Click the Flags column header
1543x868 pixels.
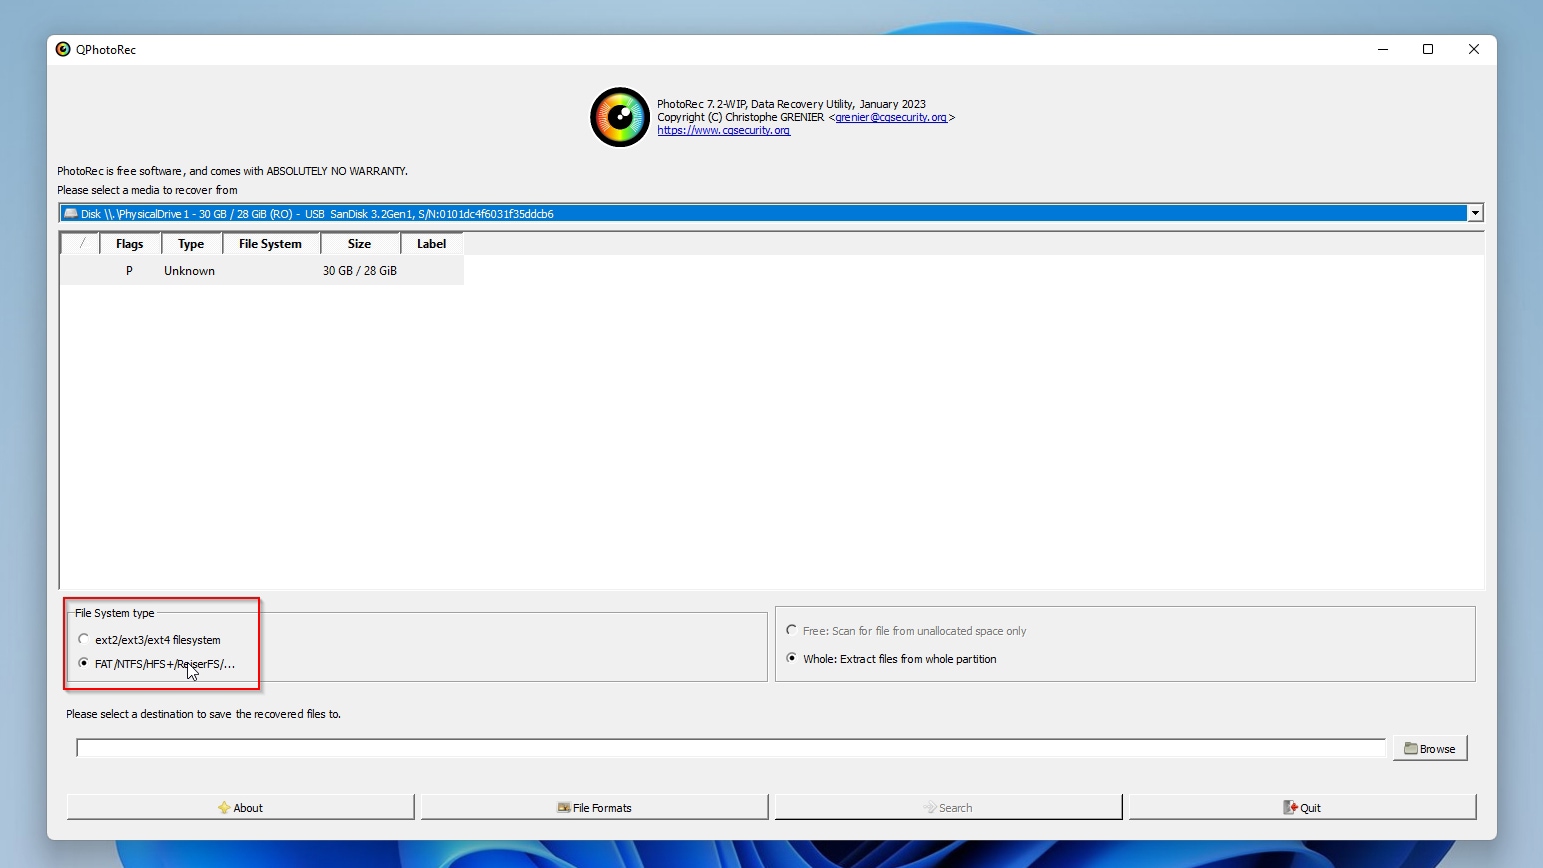pos(129,243)
